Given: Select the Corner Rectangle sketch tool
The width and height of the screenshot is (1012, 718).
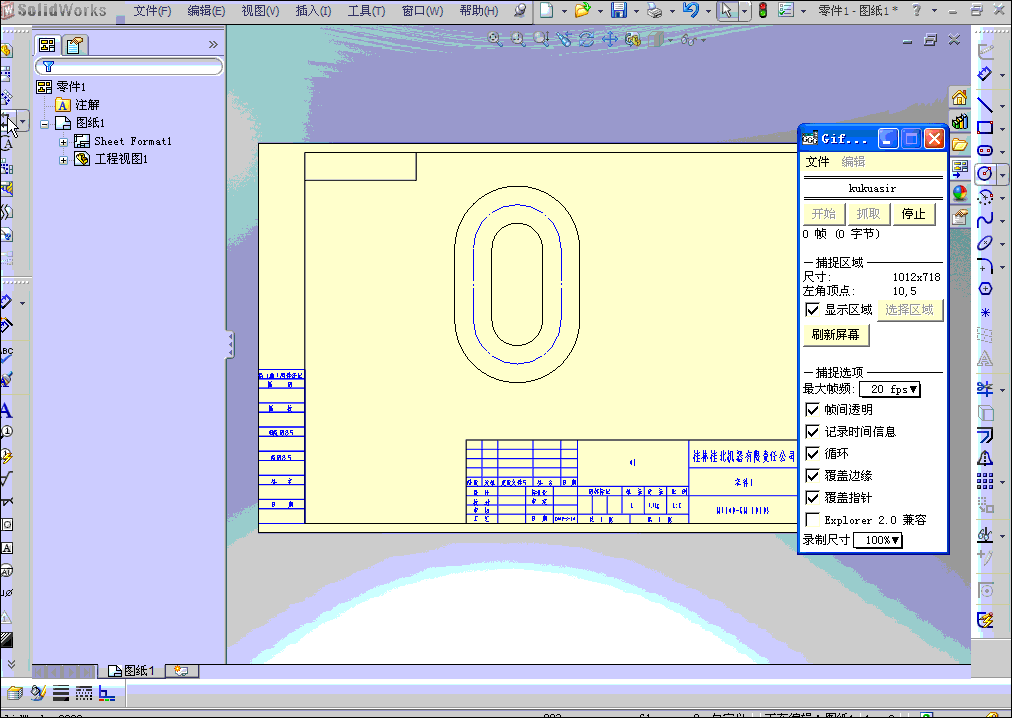Looking at the screenshot, I should click(x=985, y=127).
